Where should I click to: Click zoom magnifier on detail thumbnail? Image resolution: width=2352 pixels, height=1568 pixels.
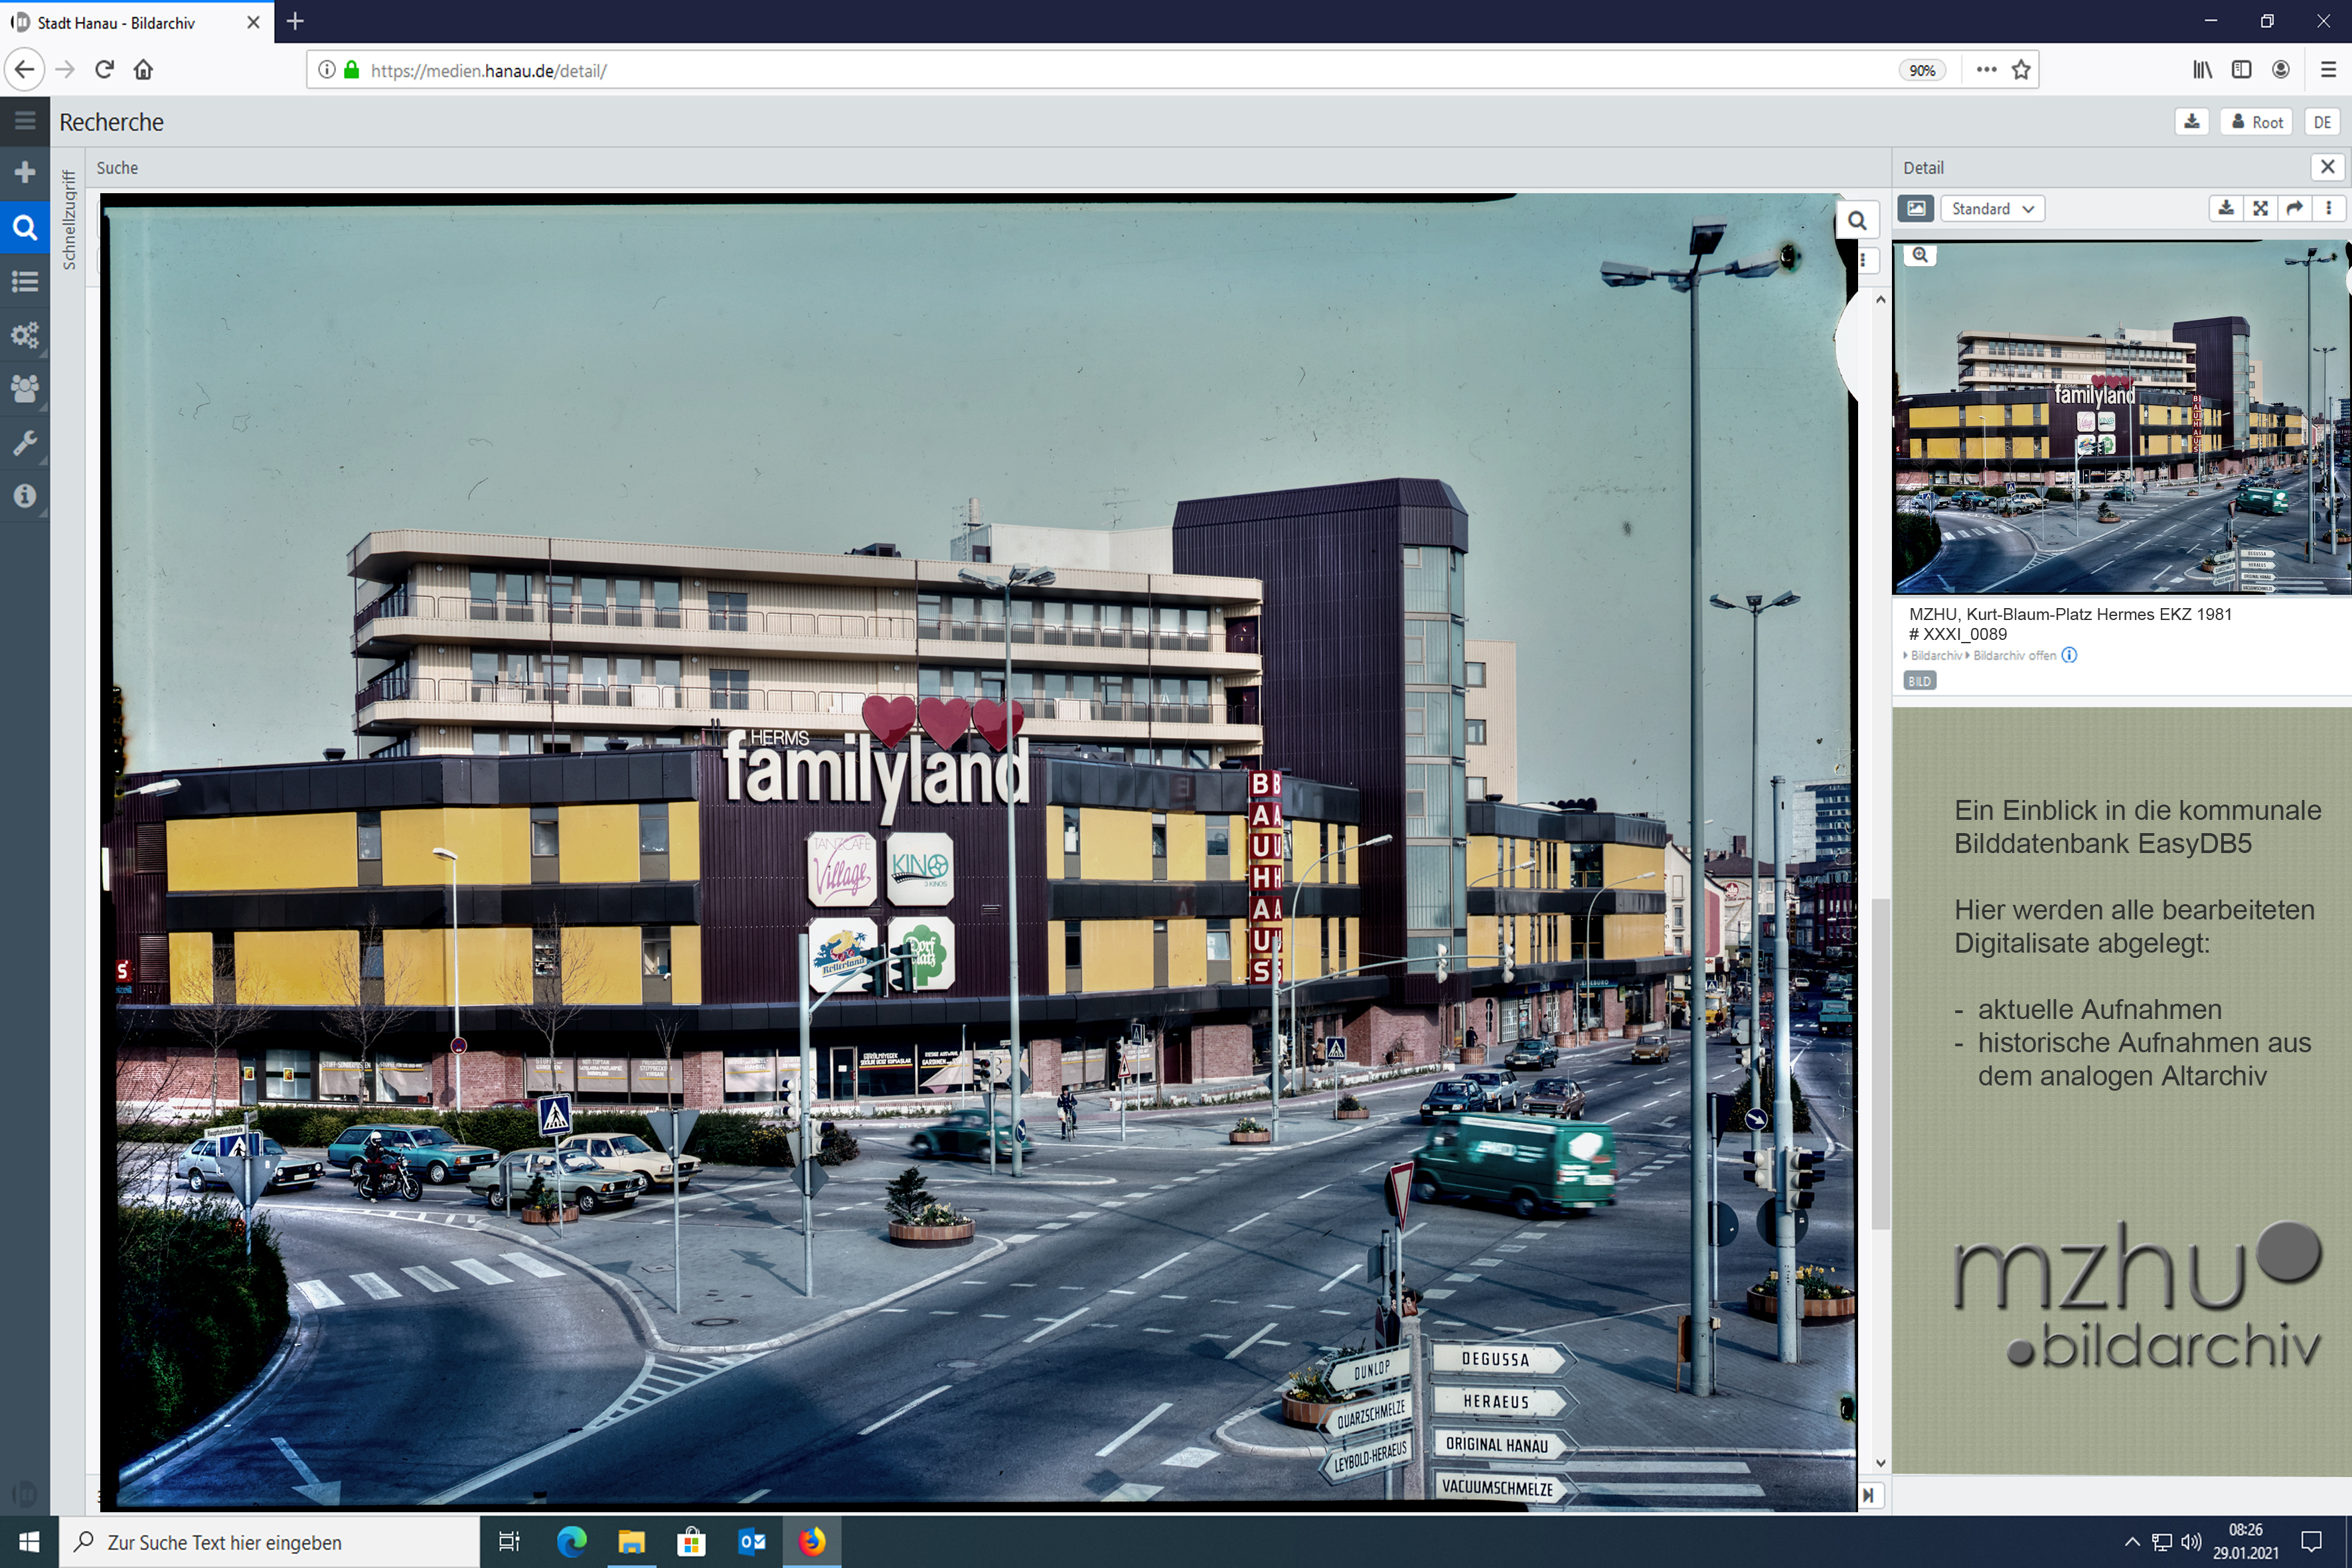(1919, 255)
